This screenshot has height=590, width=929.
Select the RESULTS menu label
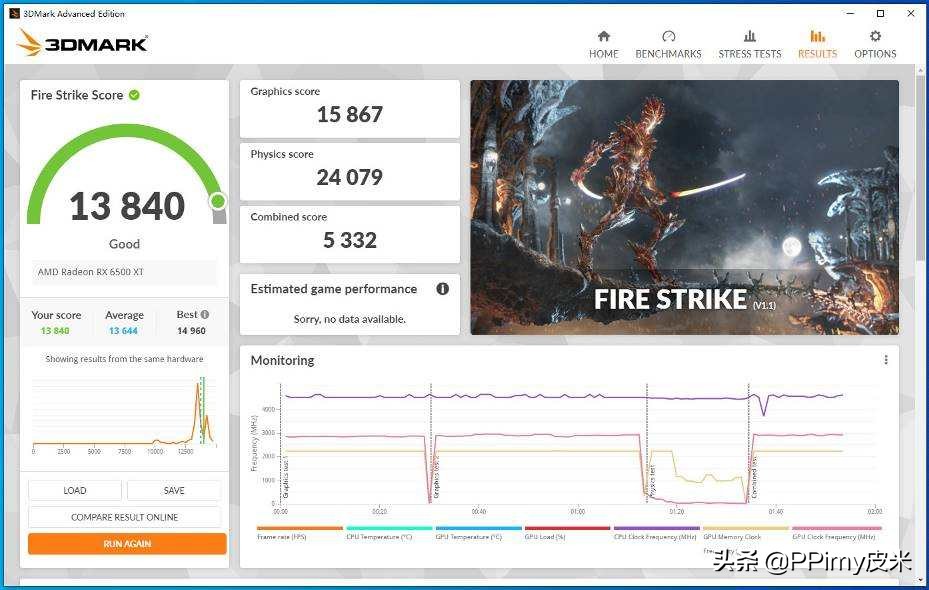point(818,54)
